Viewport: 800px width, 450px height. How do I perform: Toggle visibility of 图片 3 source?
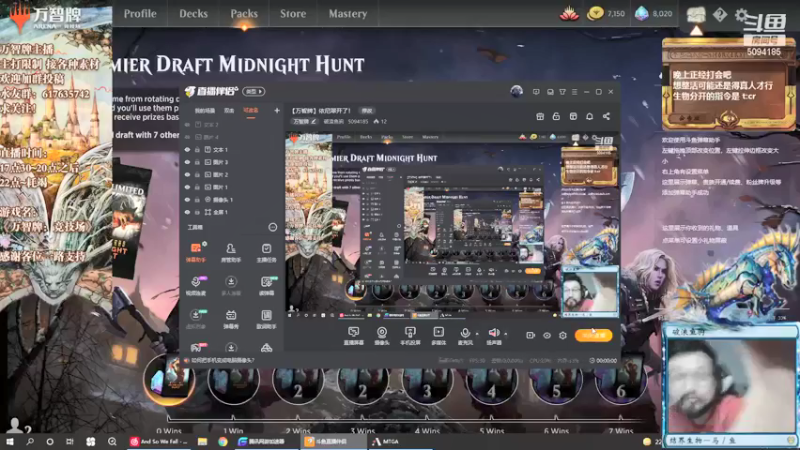(187, 162)
